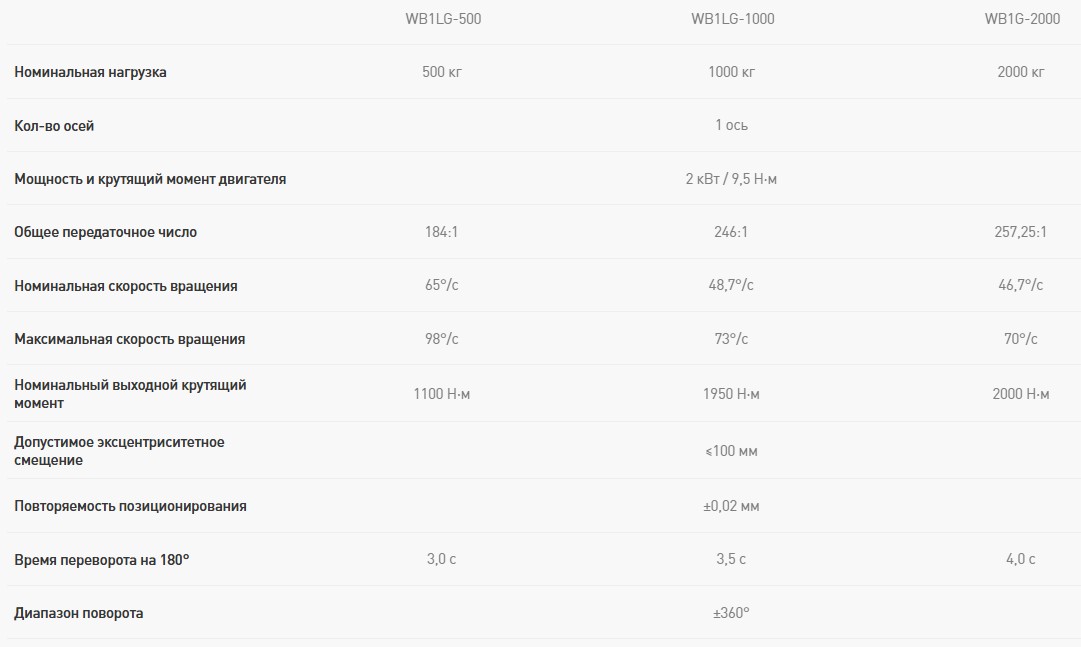Click the WB1G-2000 column header
This screenshot has width=1081, height=647.
(x=1021, y=19)
